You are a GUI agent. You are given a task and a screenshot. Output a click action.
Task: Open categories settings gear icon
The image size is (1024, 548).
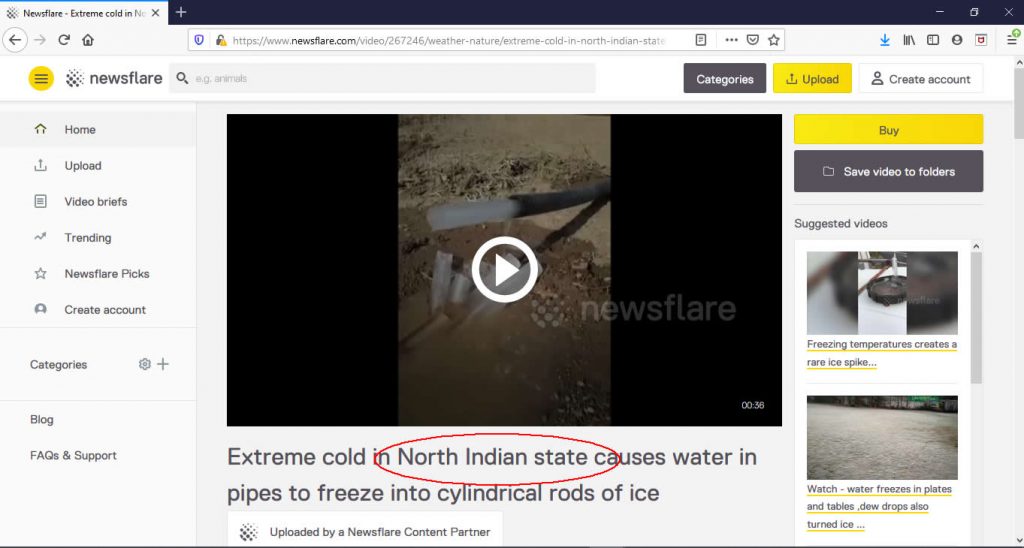(x=144, y=364)
